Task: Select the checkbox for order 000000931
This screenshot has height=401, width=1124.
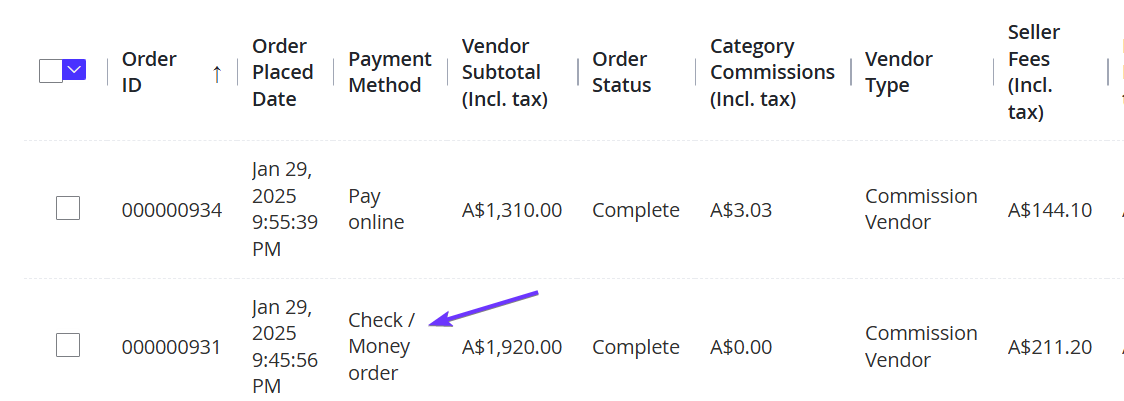Action: (68, 346)
